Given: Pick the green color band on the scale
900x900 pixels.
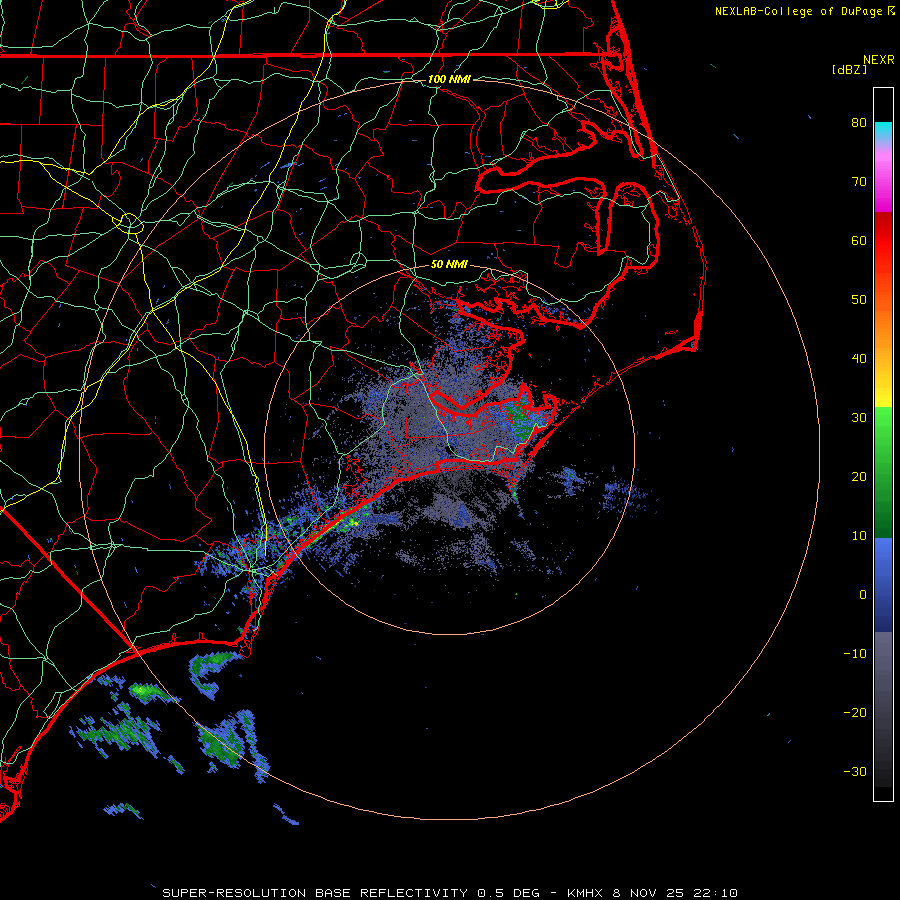Looking at the screenshot, I should pyautogui.click(x=883, y=472).
